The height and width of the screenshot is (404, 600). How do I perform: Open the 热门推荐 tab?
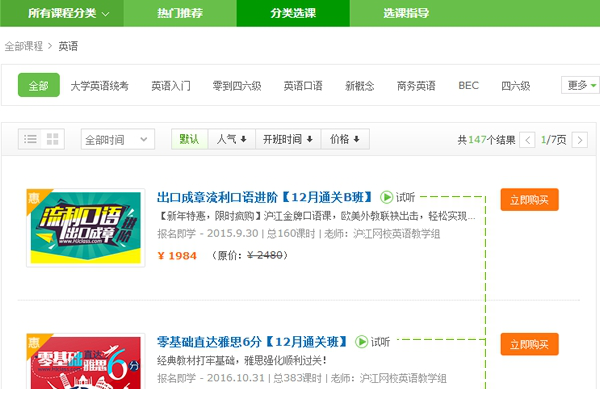point(181,13)
